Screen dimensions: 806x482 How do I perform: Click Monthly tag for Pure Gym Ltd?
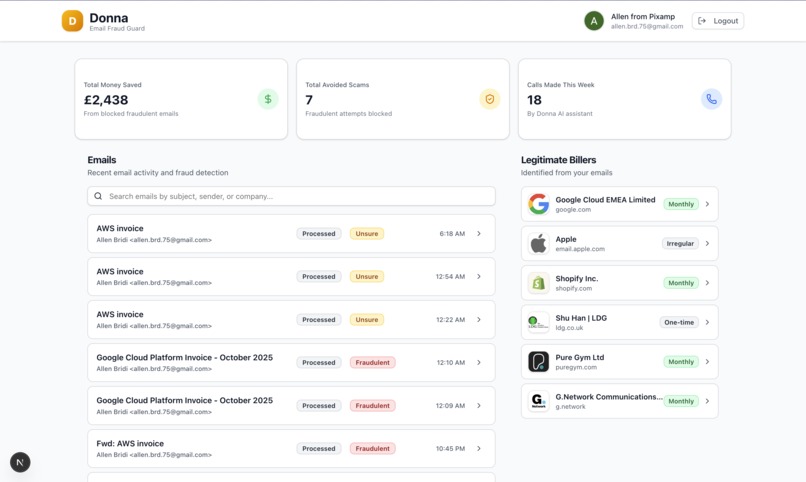point(681,362)
